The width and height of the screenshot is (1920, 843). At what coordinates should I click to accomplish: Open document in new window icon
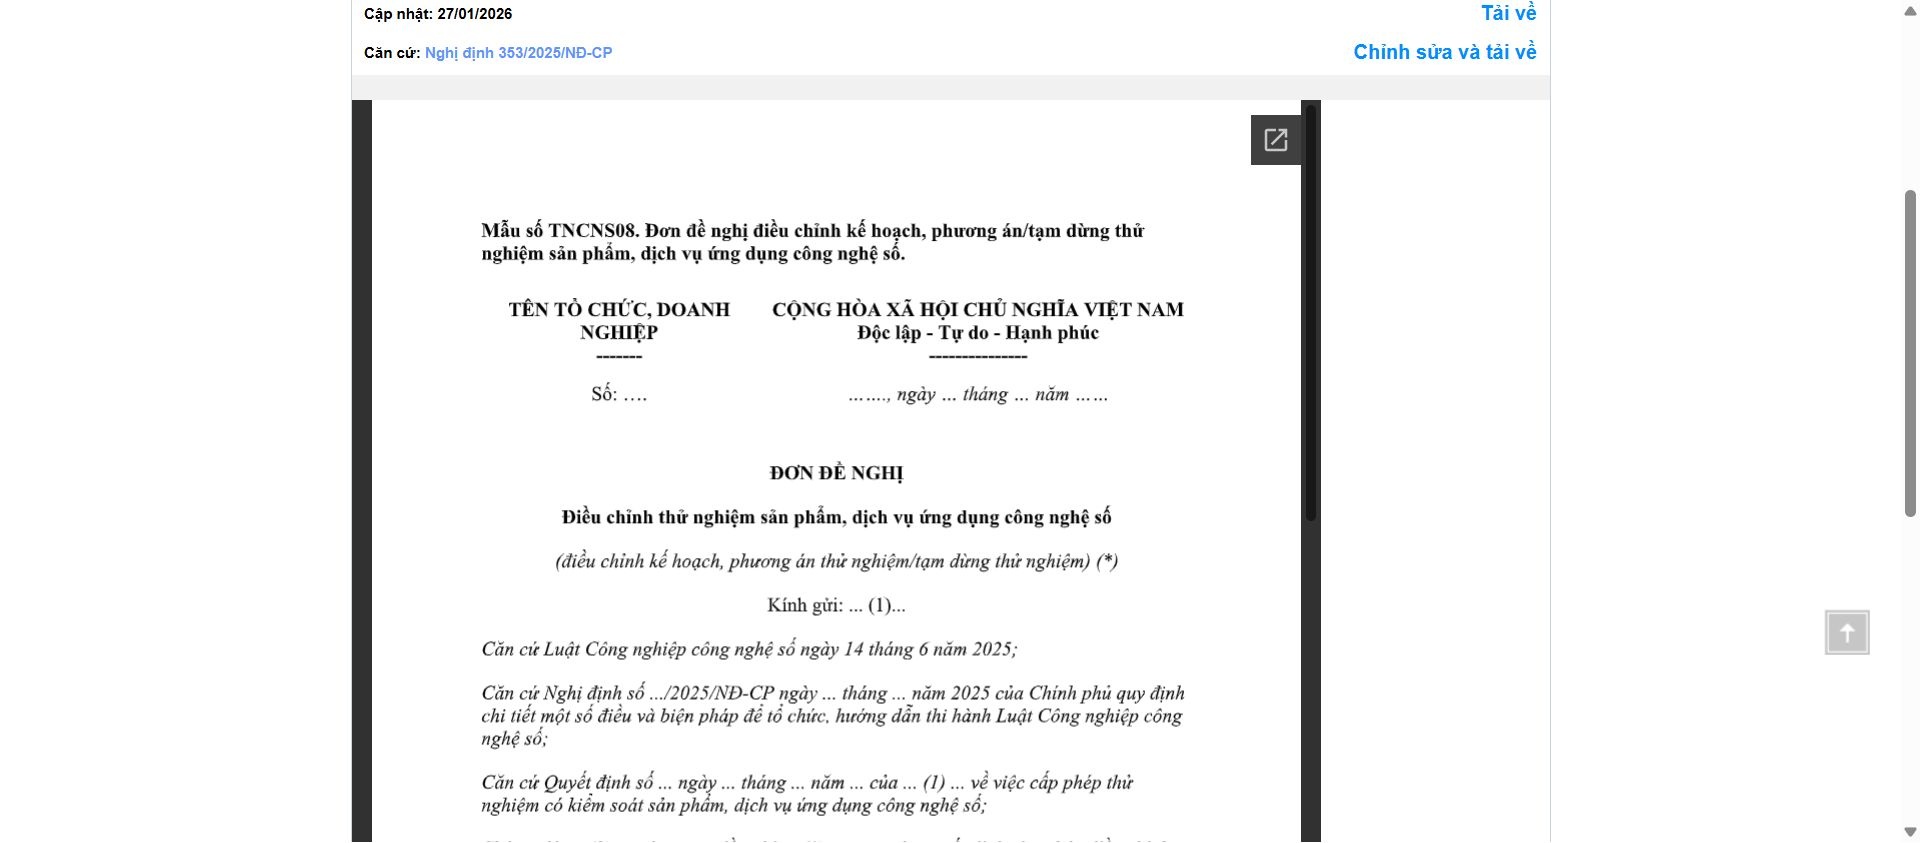click(1275, 140)
